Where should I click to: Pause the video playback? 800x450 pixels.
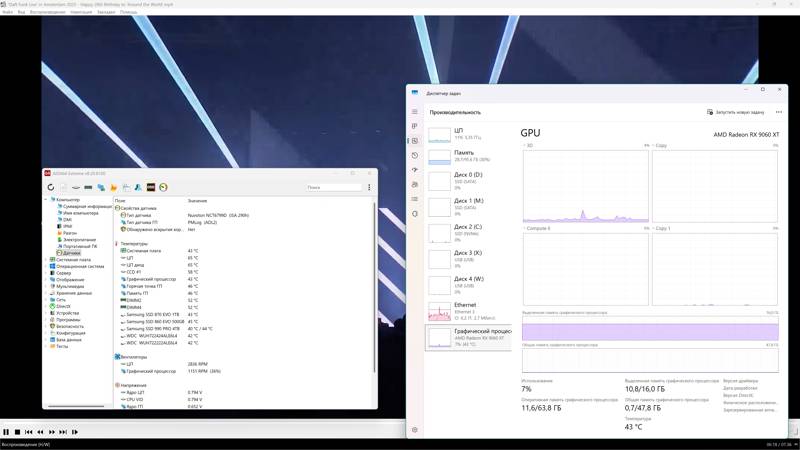click(x=6, y=432)
